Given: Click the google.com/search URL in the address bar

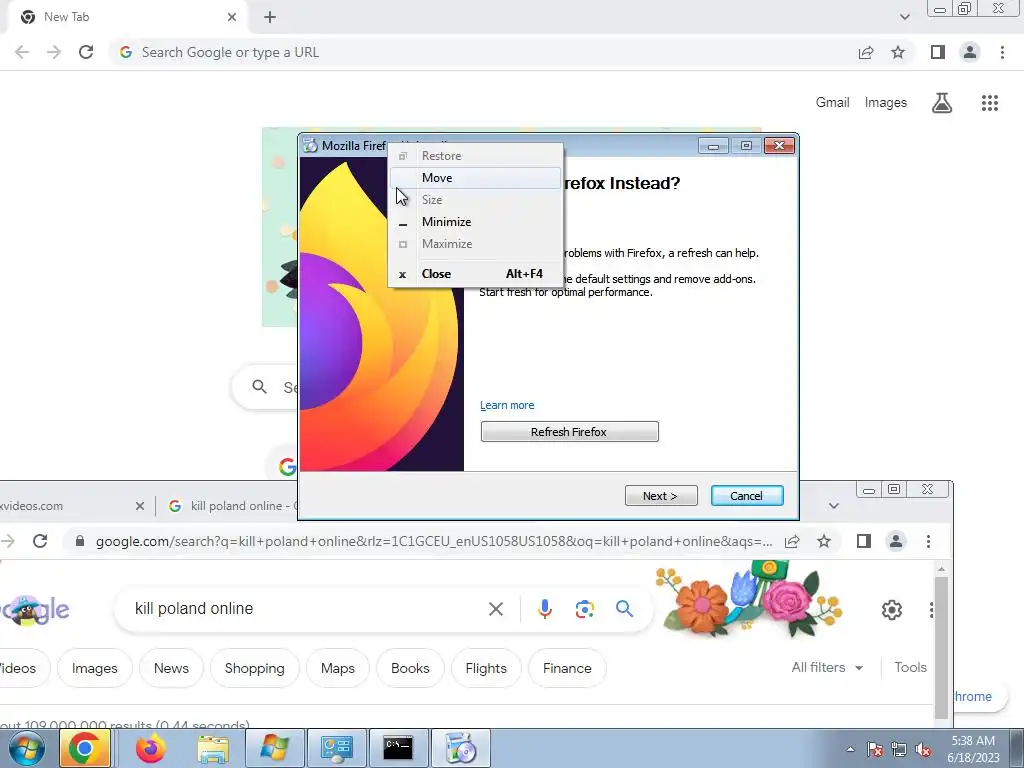Looking at the screenshot, I should click(434, 541).
